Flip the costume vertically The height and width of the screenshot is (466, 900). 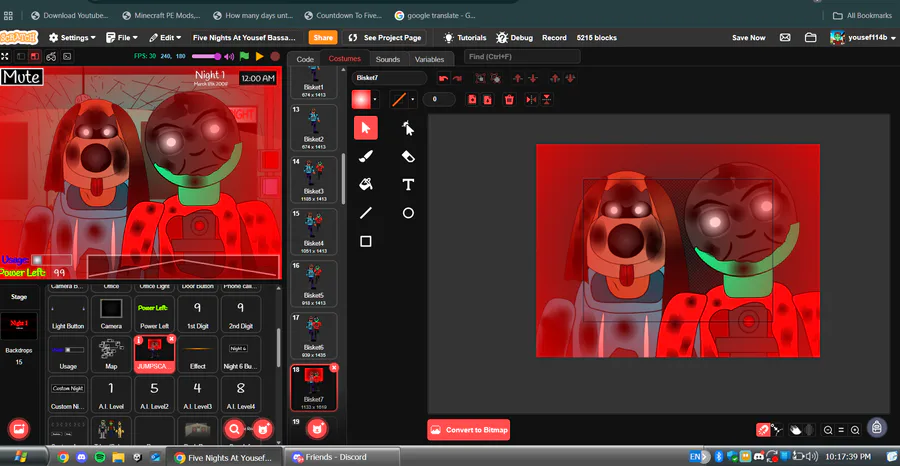tap(546, 99)
